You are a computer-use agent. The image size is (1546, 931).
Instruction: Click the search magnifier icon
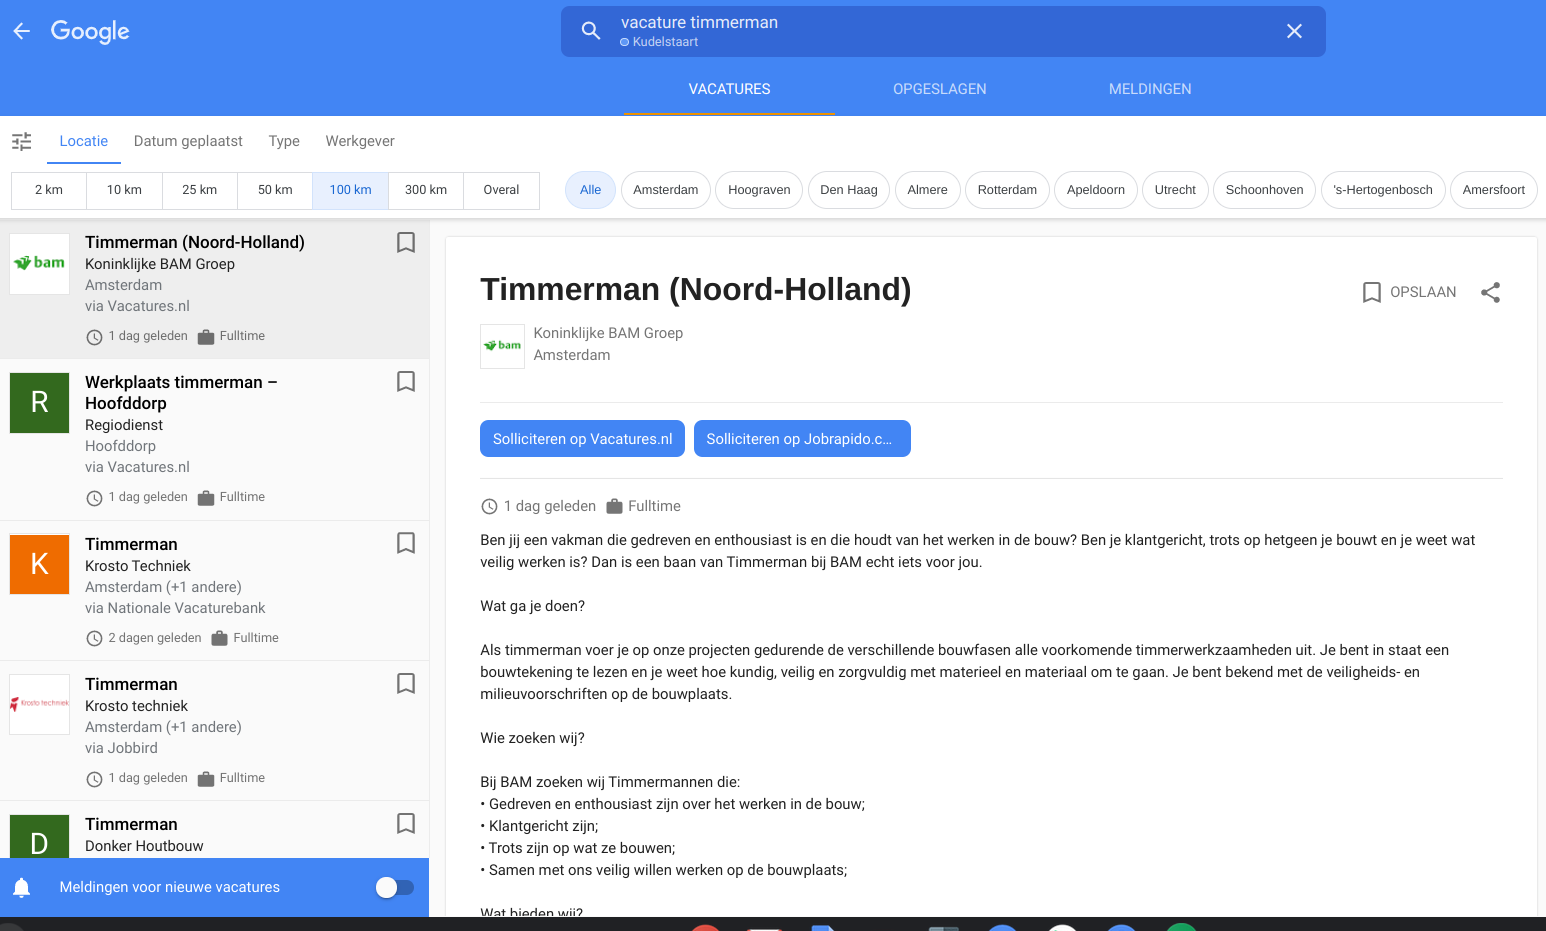coord(591,31)
